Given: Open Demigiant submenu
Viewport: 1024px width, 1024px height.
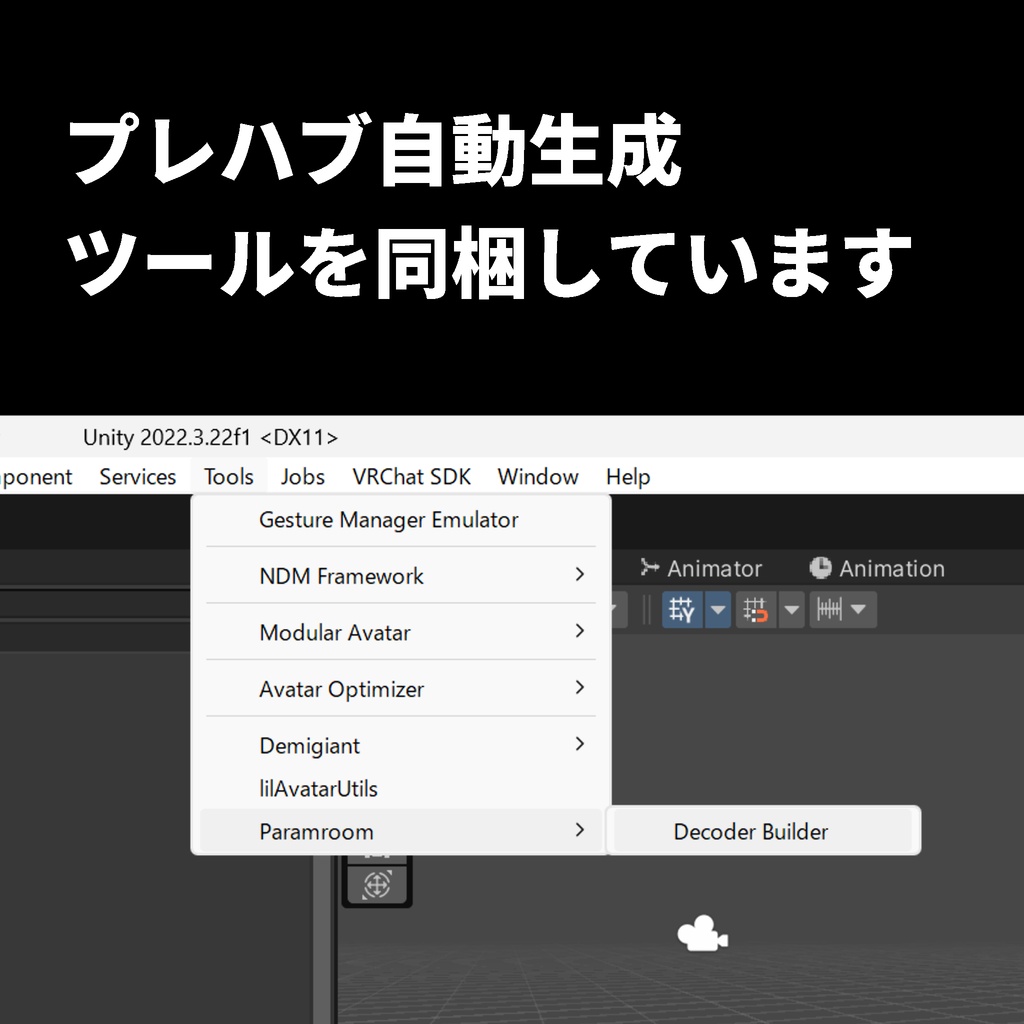Looking at the screenshot, I should [401, 745].
